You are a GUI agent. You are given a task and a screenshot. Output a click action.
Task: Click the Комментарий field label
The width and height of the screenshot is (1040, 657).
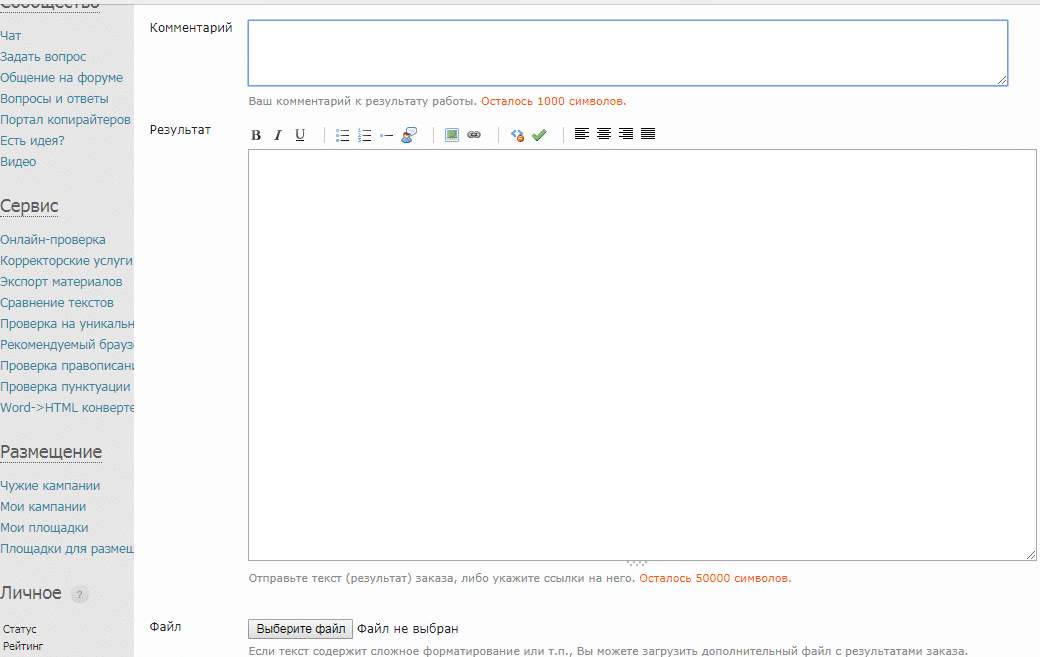tap(191, 28)
